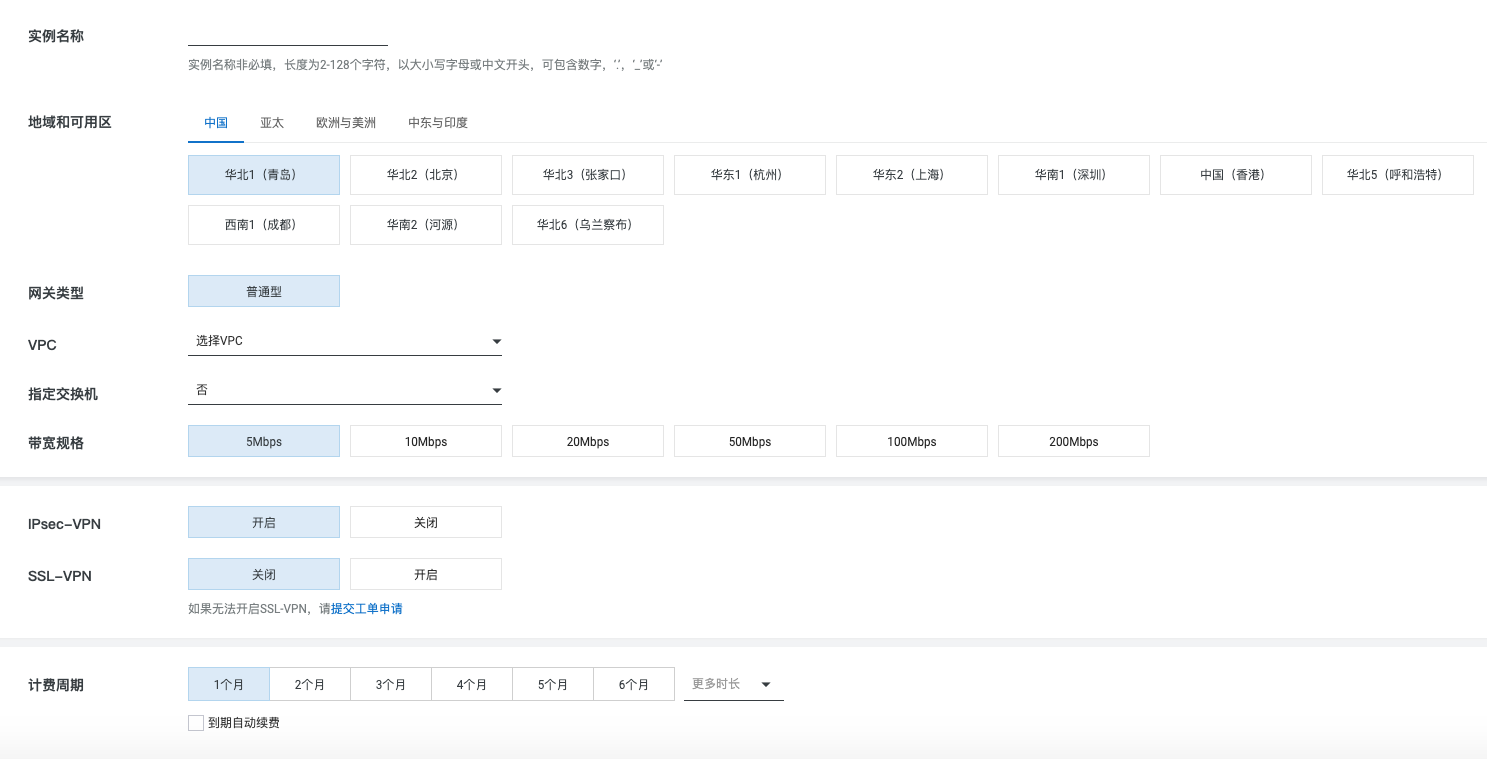Image resolution: width=1487 pixels, height=759 pixels.
Task: Switch to the 中国 region tab
Action: (216, 123)
